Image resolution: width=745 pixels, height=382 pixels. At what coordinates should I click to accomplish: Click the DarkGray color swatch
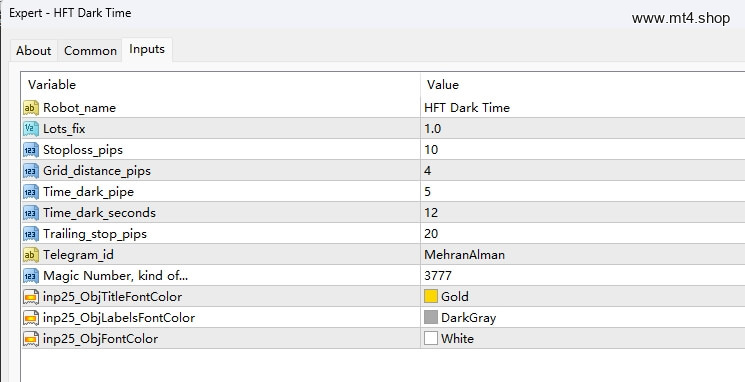point(430,317)
